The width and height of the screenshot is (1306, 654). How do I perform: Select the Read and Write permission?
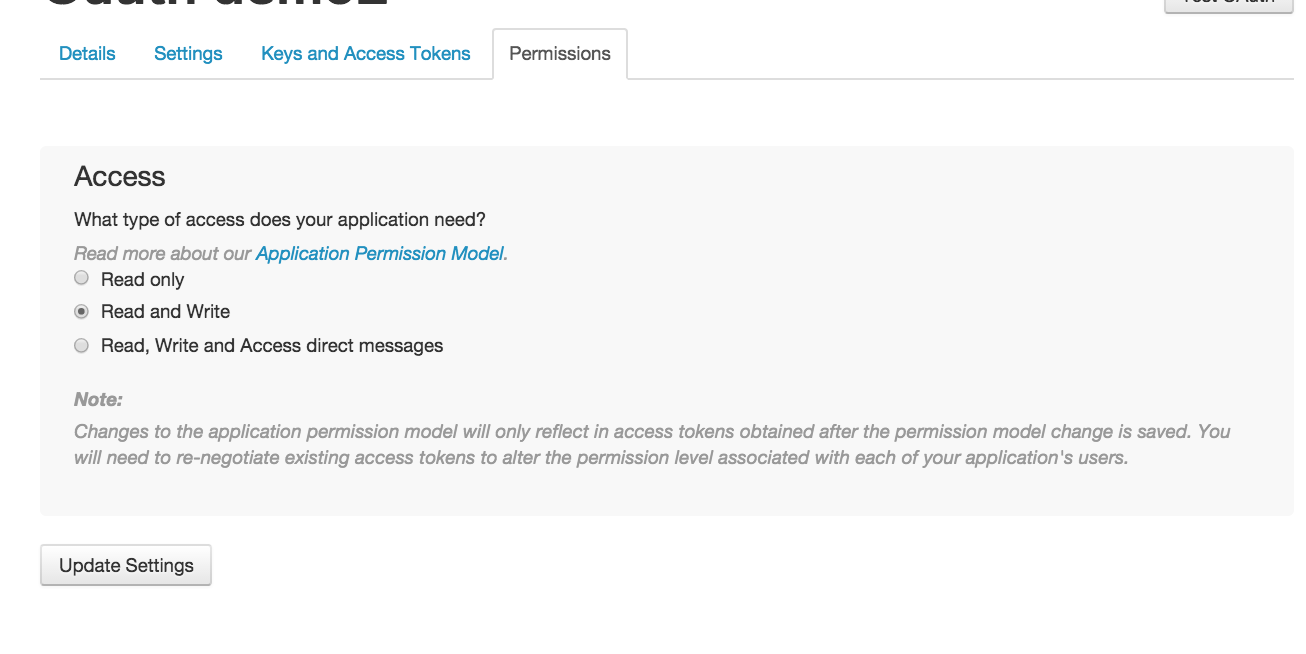pyautogui.click(x=81, y=311)
